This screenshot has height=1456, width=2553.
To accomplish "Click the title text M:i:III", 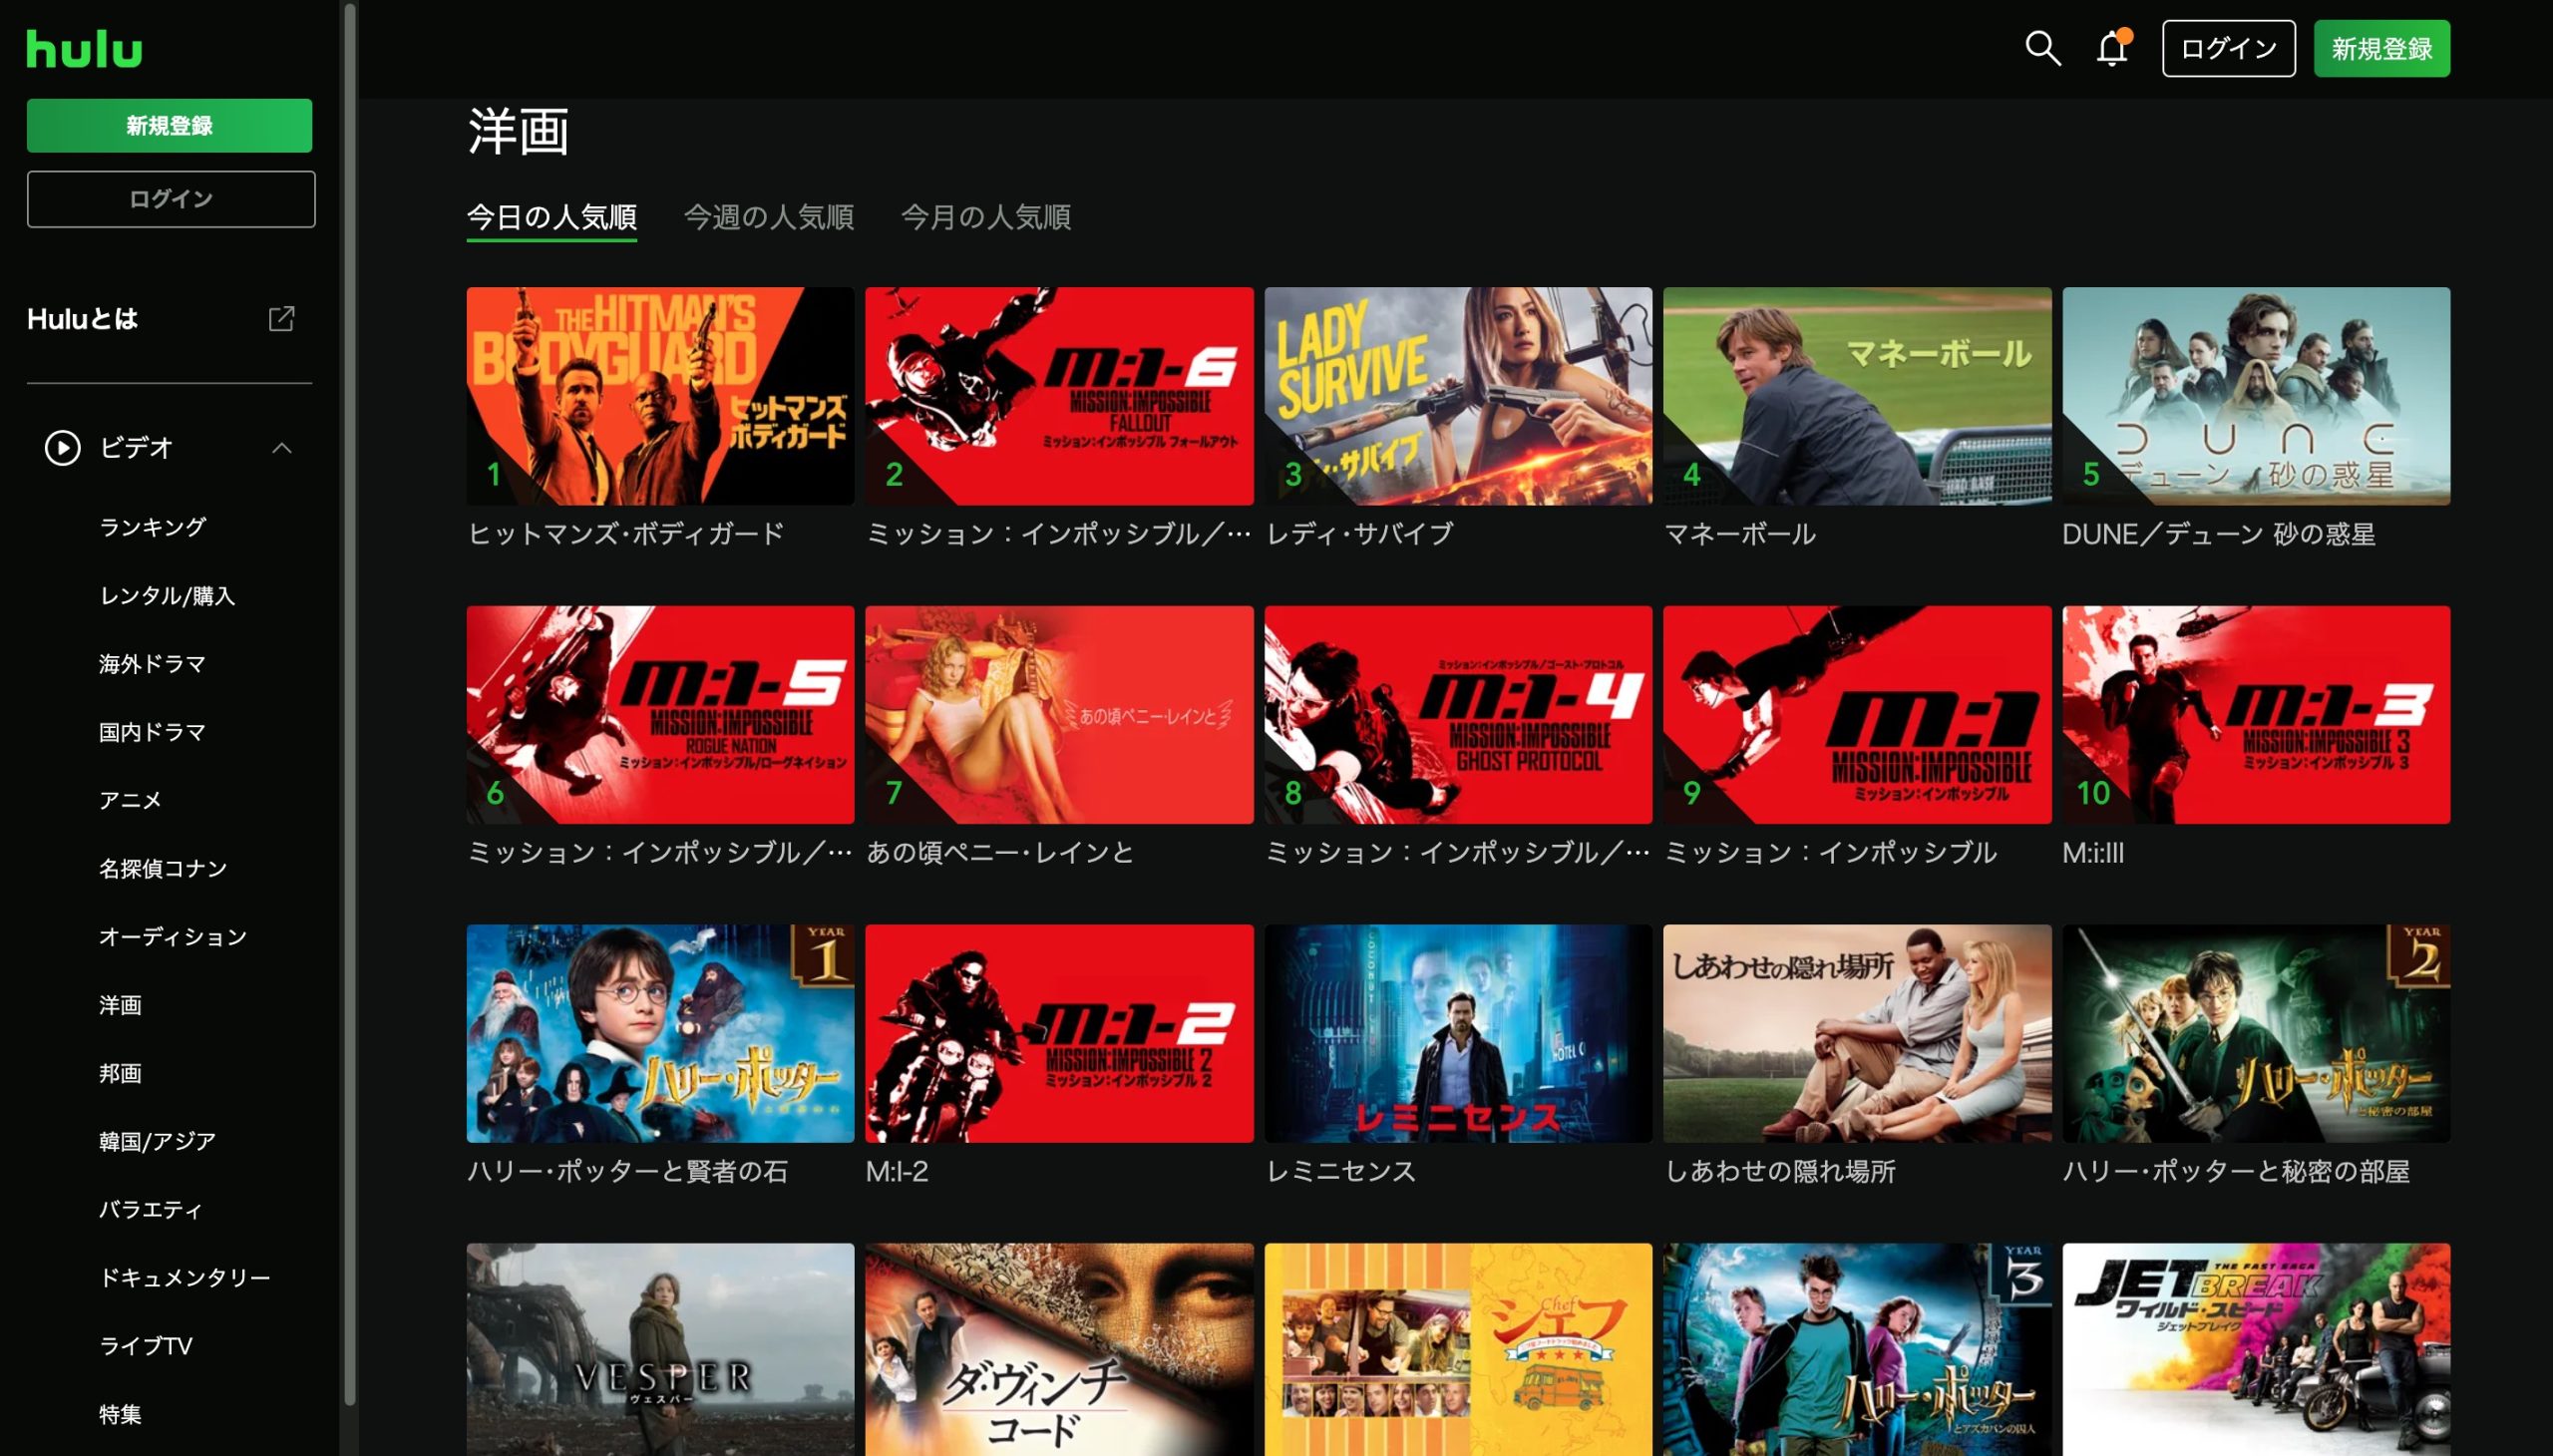I will coord(2093,853).
